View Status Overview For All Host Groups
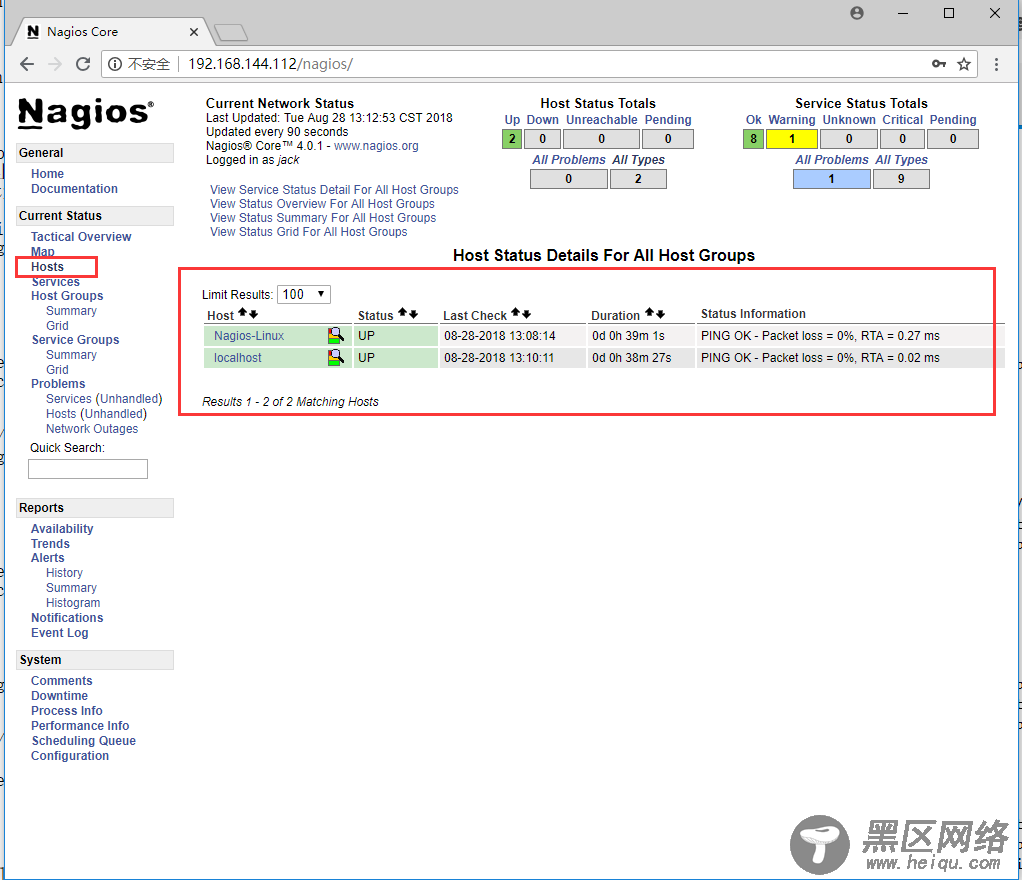The width and height of the screenshot is (1022, 880). click(x=322, y=203)
